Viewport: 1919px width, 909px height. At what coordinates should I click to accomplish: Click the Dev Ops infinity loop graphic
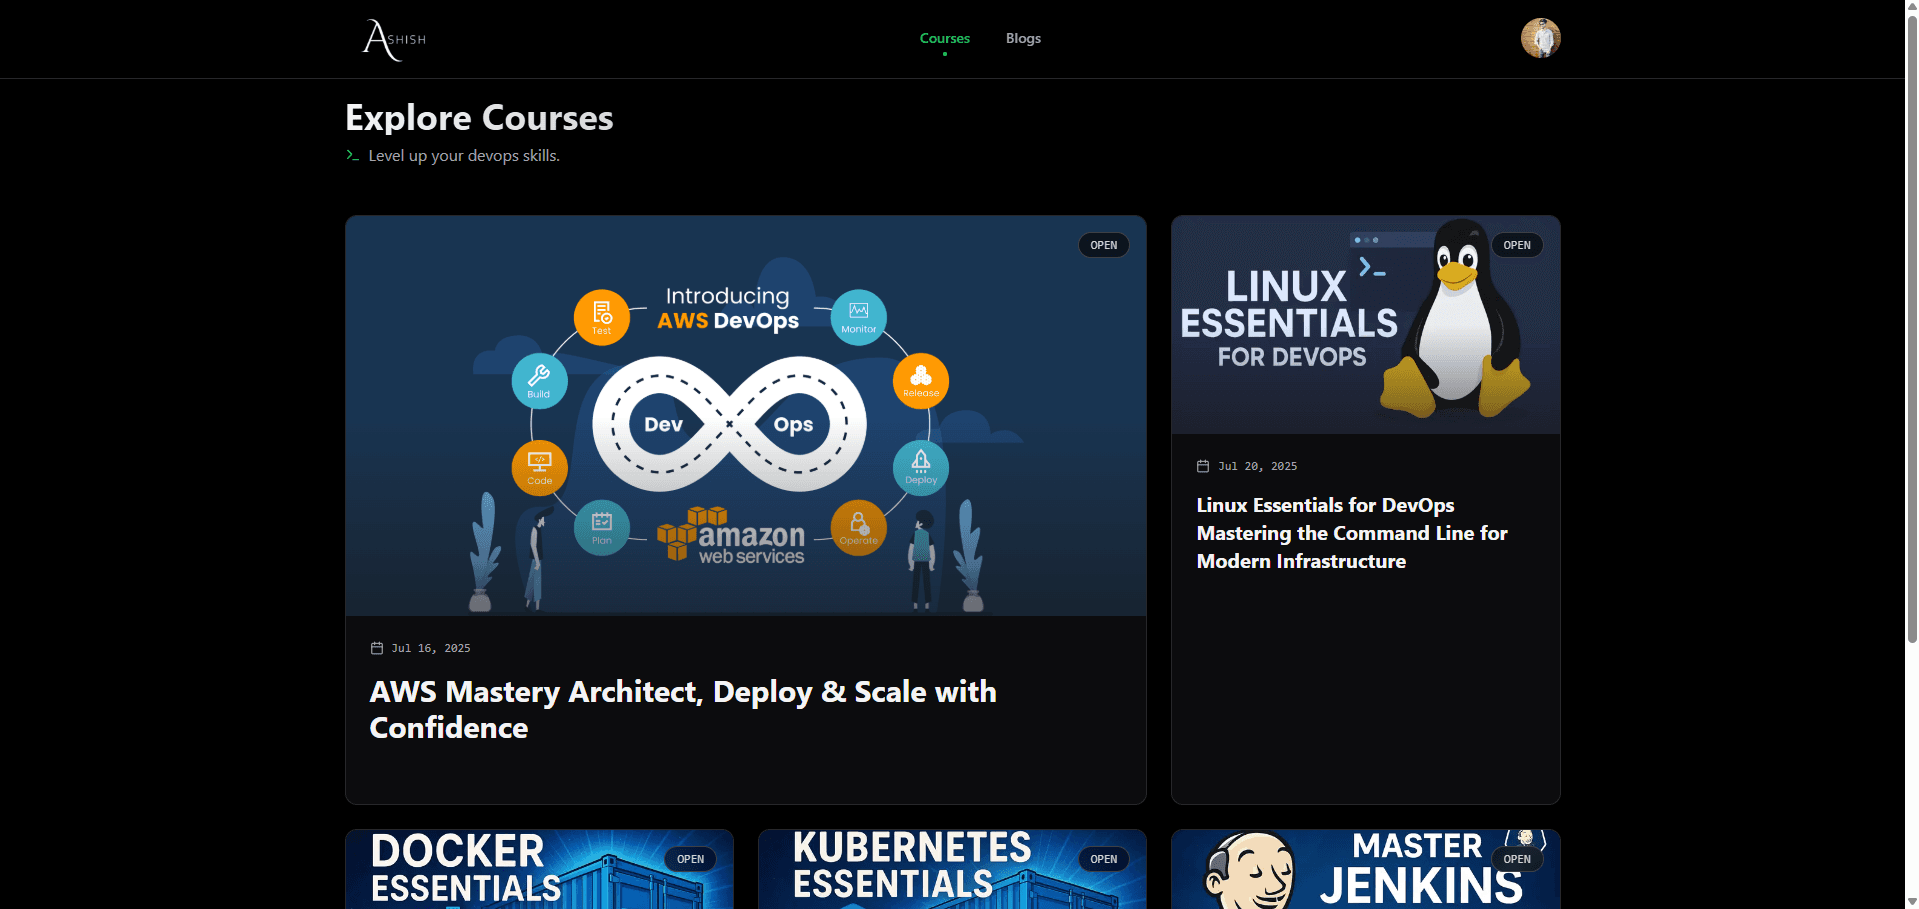tap(729, 424)
